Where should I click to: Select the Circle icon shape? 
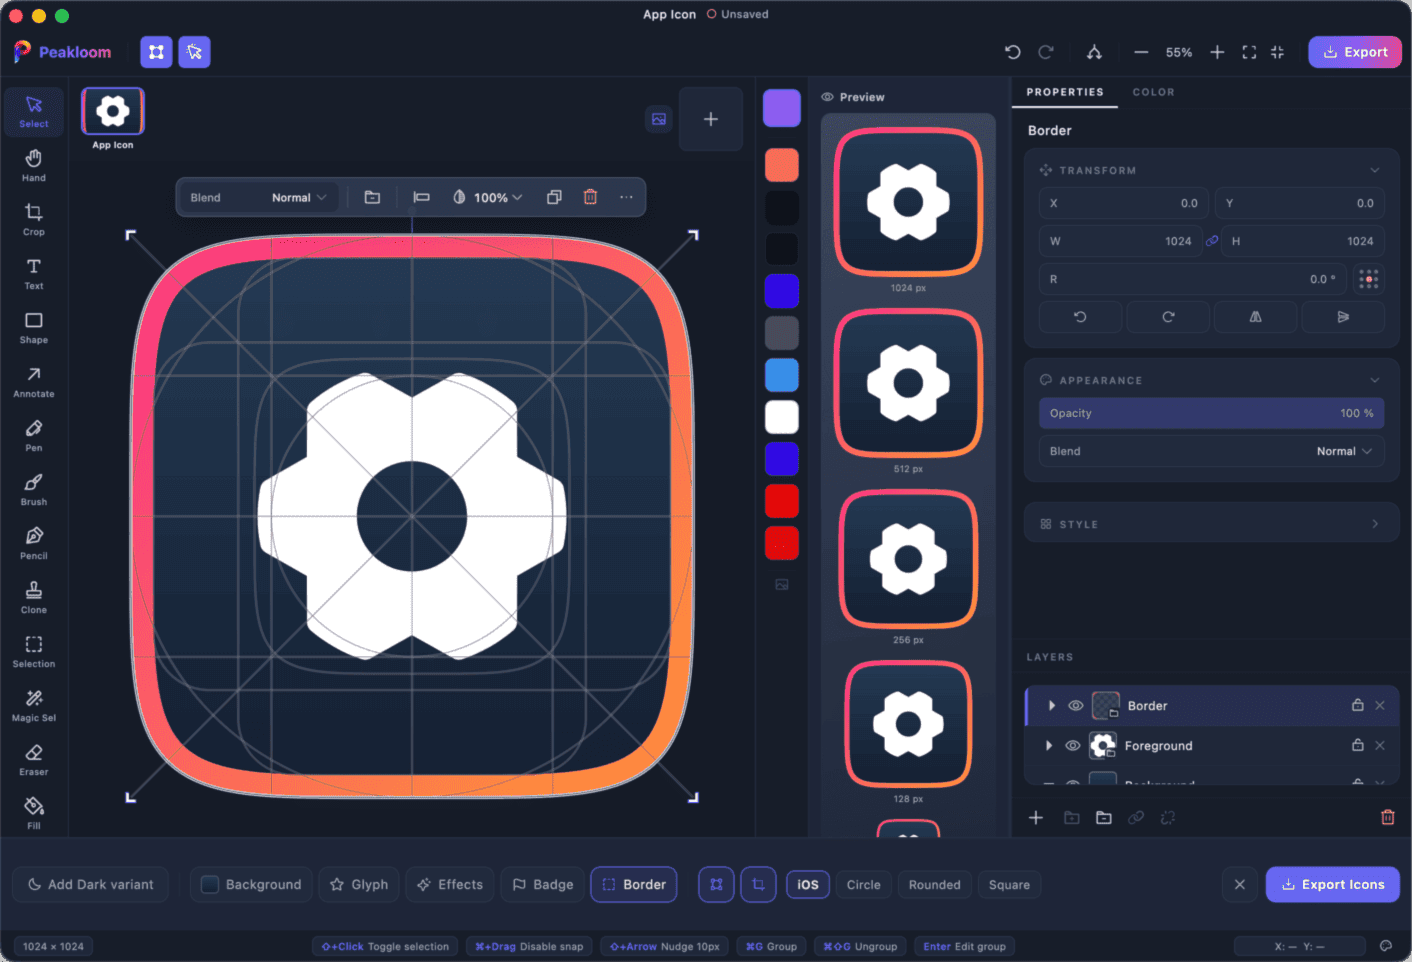864,885
